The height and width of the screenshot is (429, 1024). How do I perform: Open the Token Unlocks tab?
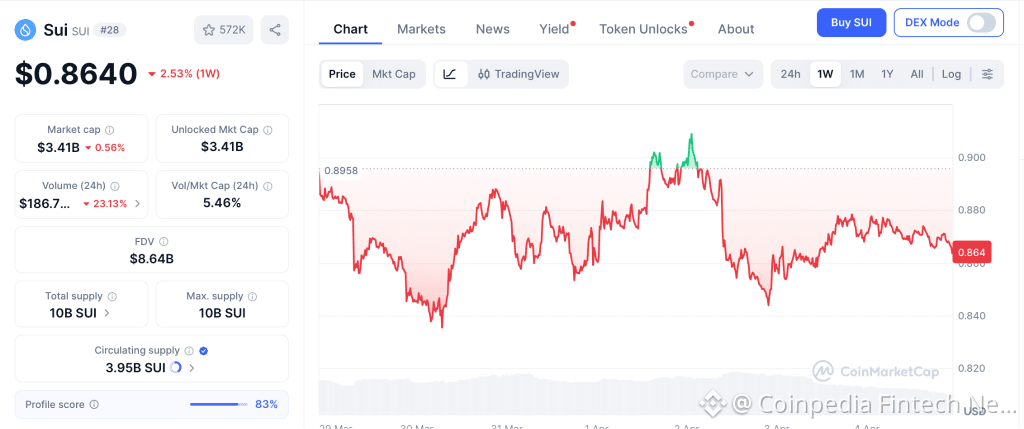tap(643, 29)
